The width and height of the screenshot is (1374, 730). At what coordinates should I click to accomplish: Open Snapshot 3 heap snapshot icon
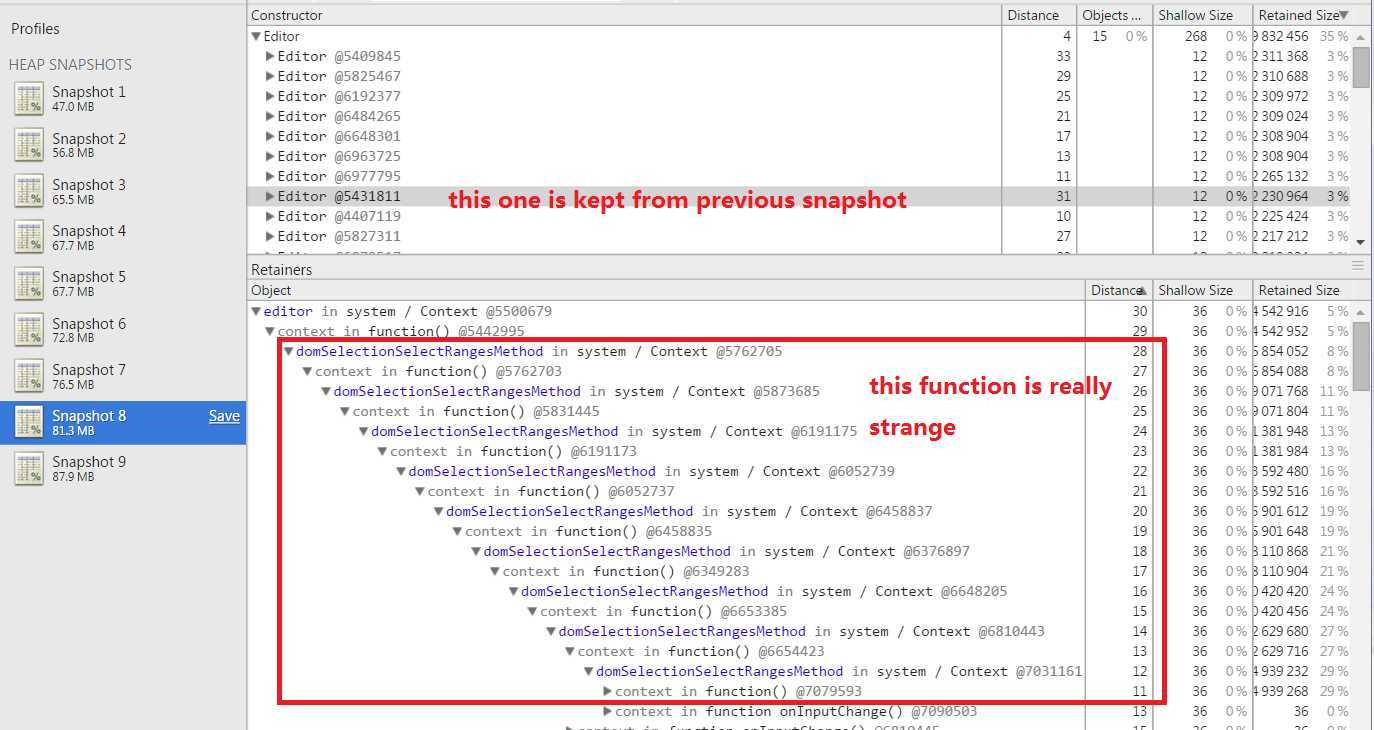[x=29, y=191]
